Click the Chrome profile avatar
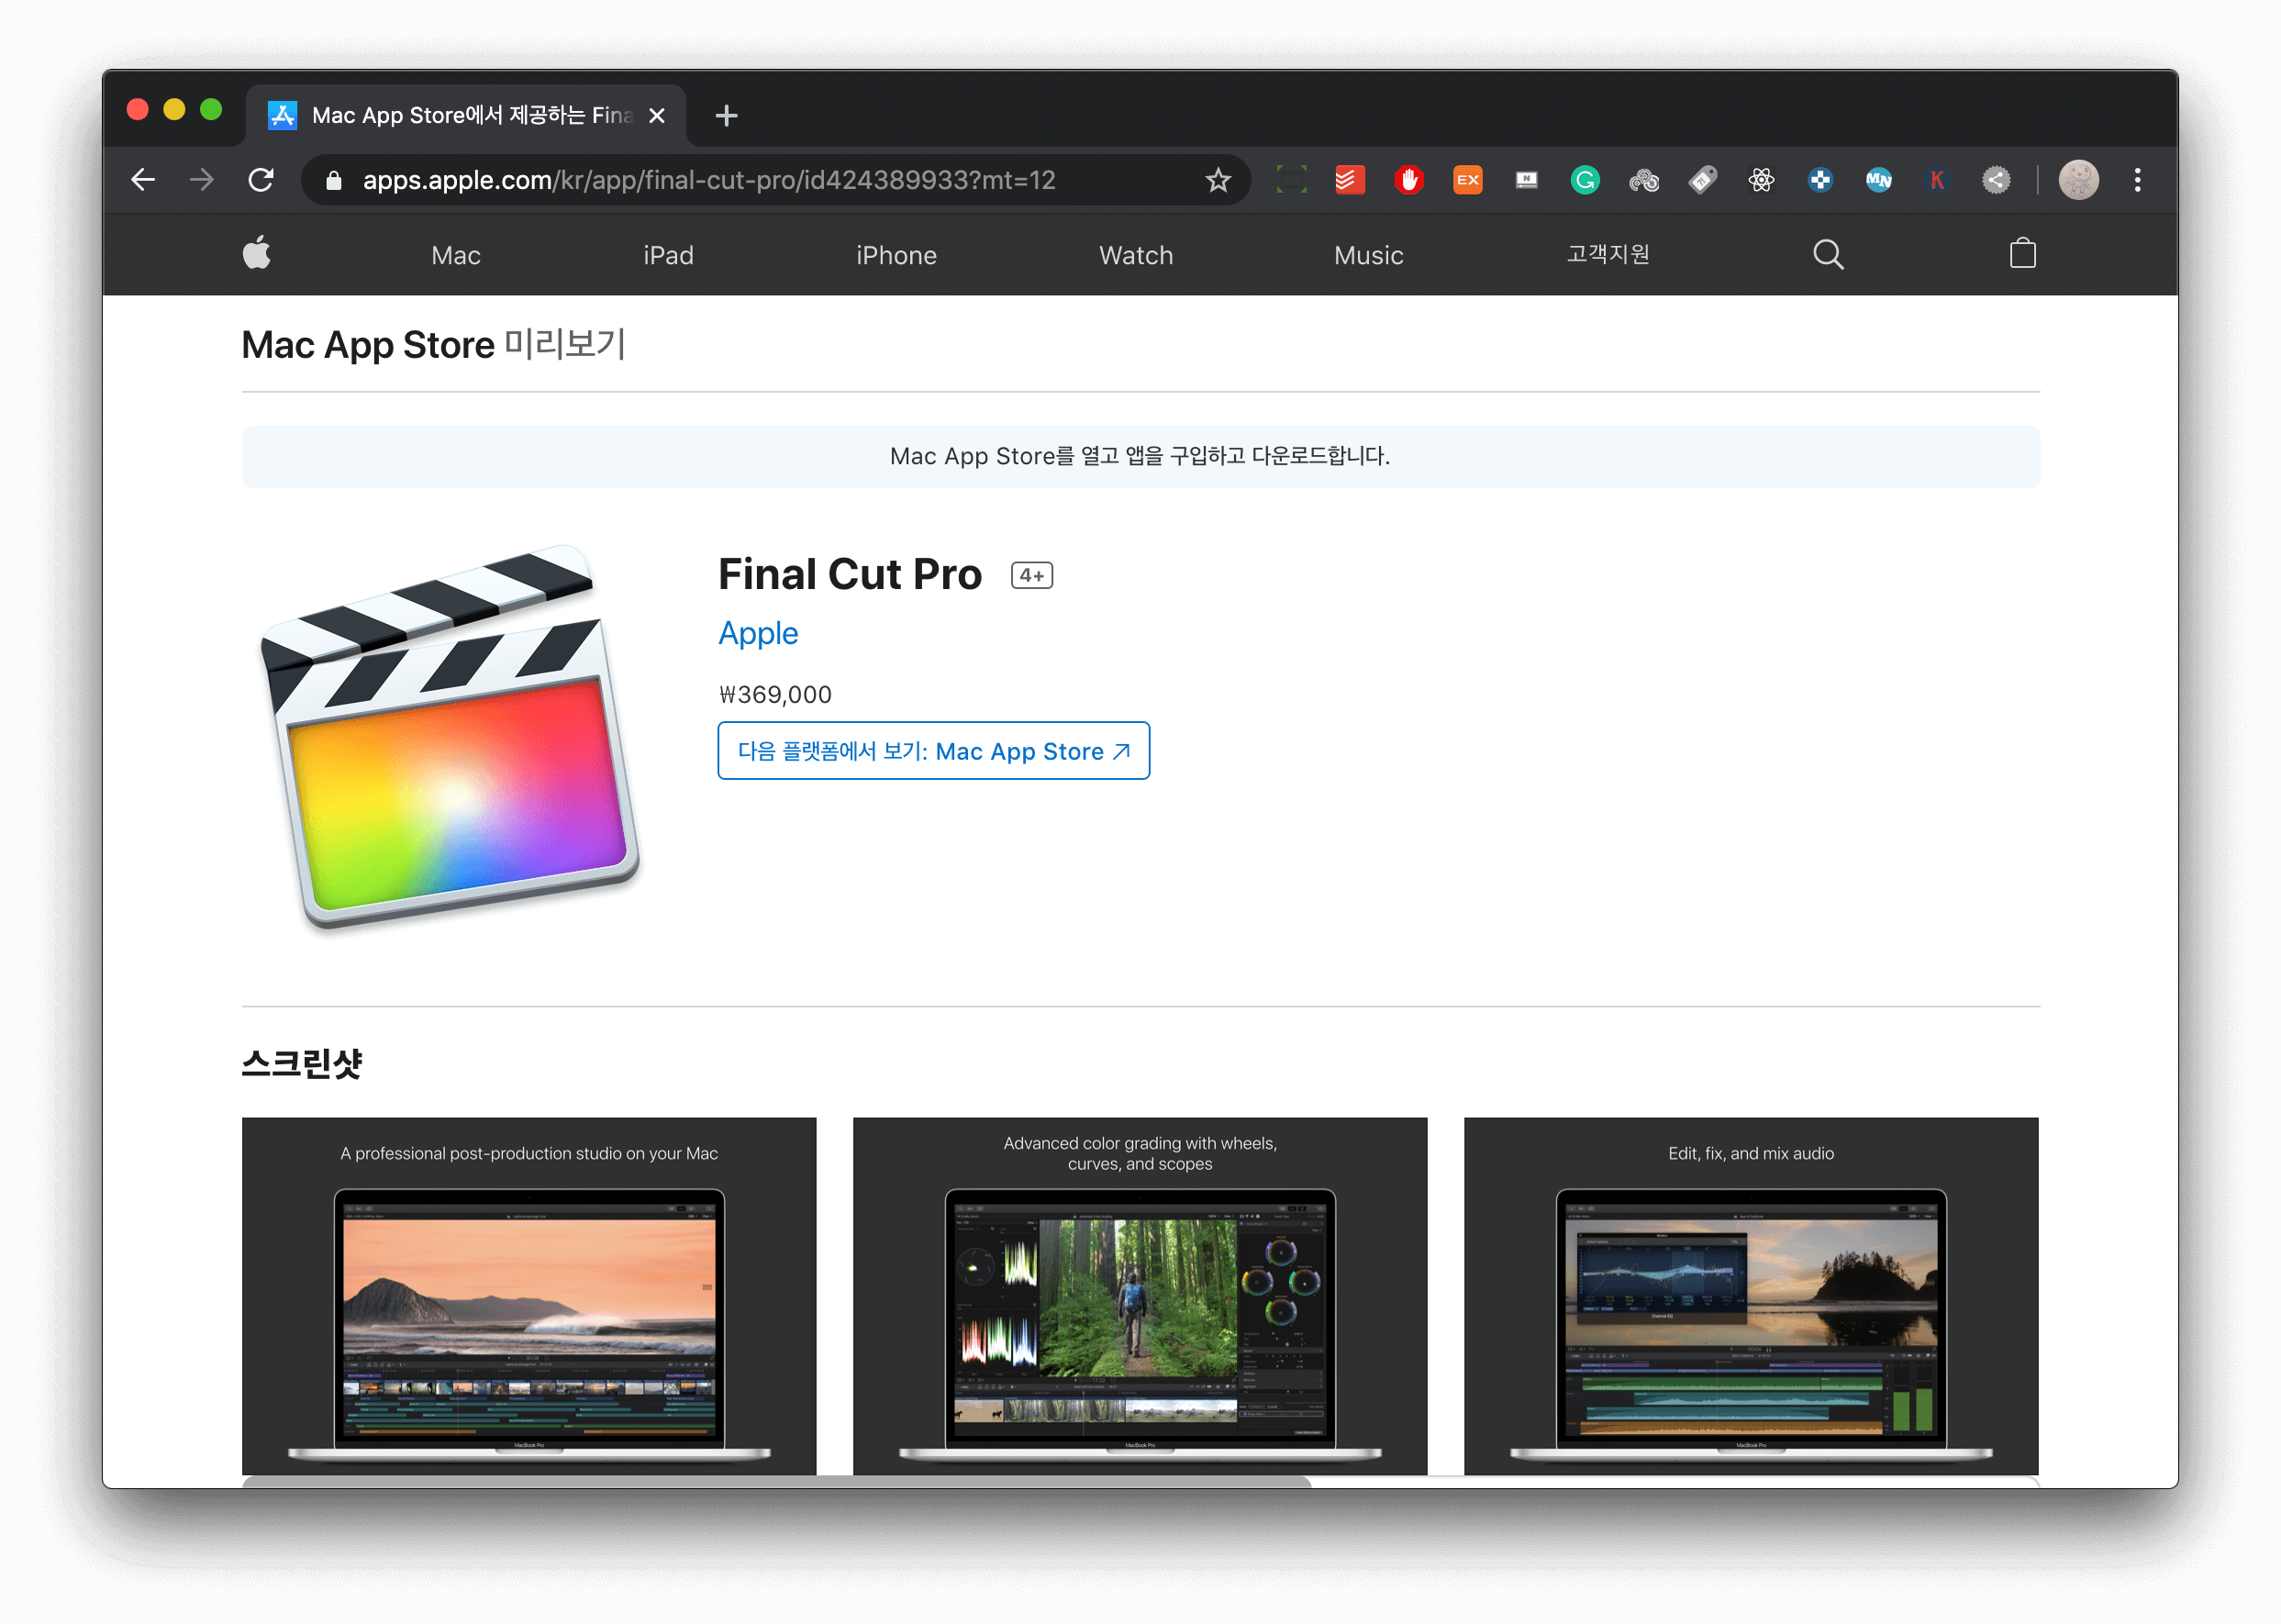 coord(2078,180)
